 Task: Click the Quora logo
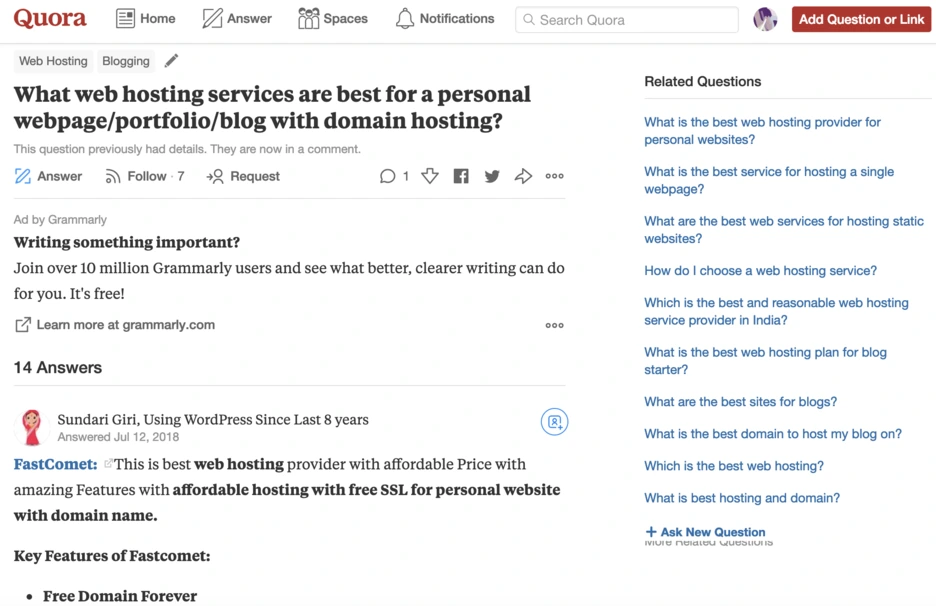[50, 19]
